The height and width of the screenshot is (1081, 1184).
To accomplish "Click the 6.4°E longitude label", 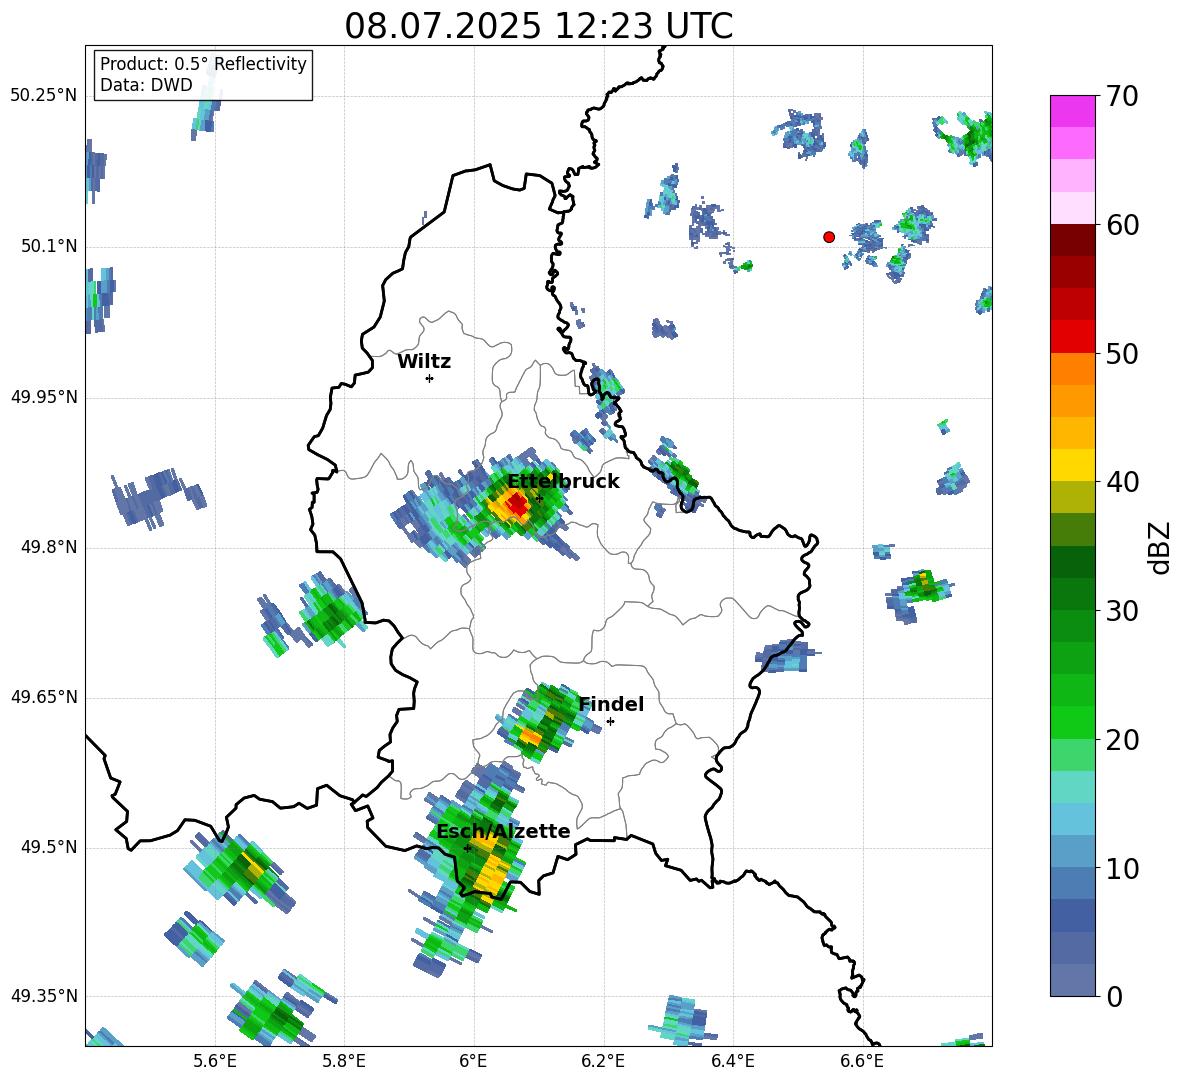I will pyautogui.click(x=733, y=1061).
